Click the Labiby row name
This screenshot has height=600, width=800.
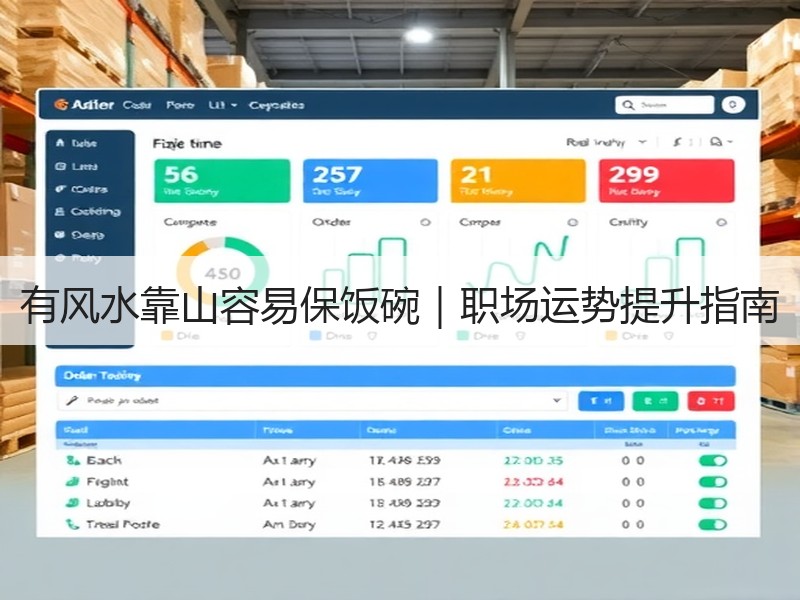tap(108, 504)
